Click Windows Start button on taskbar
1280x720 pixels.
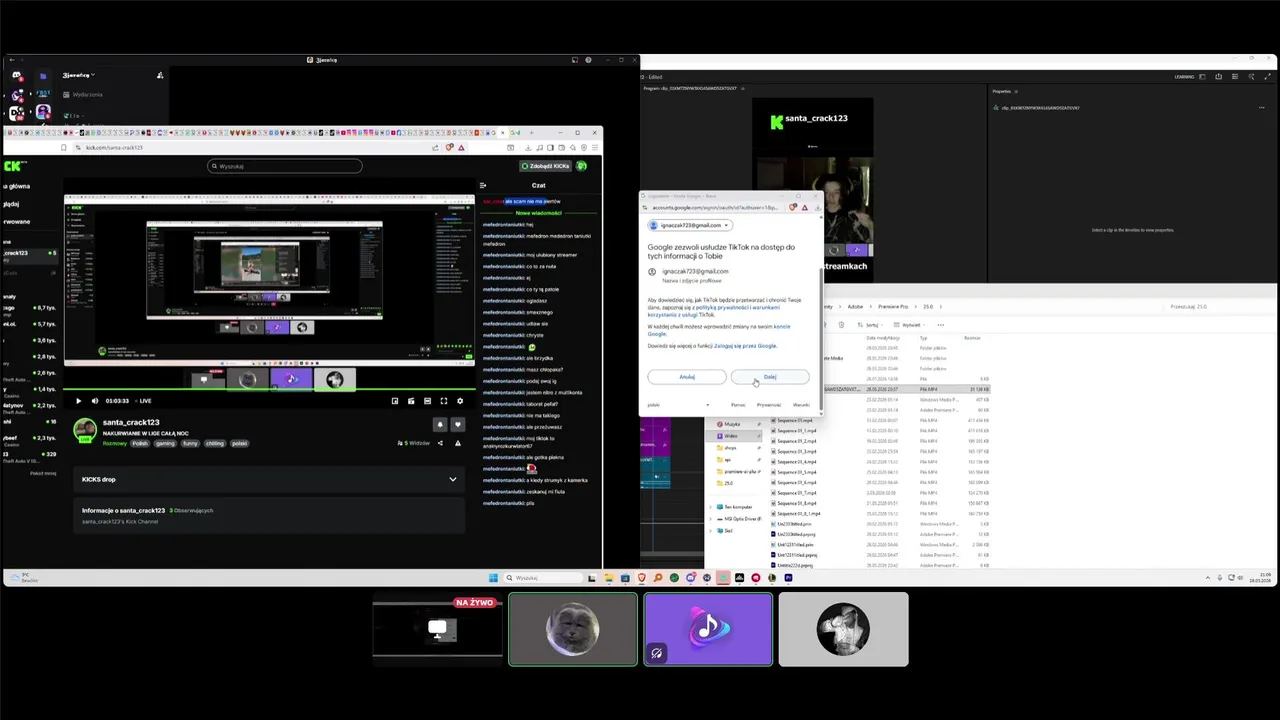(x=493, y=578)
